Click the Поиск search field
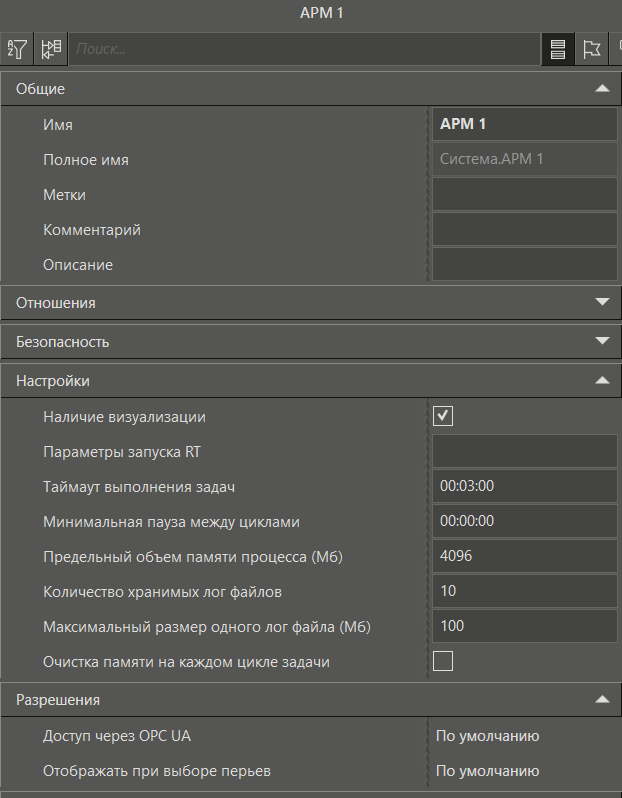 (304, 49)
